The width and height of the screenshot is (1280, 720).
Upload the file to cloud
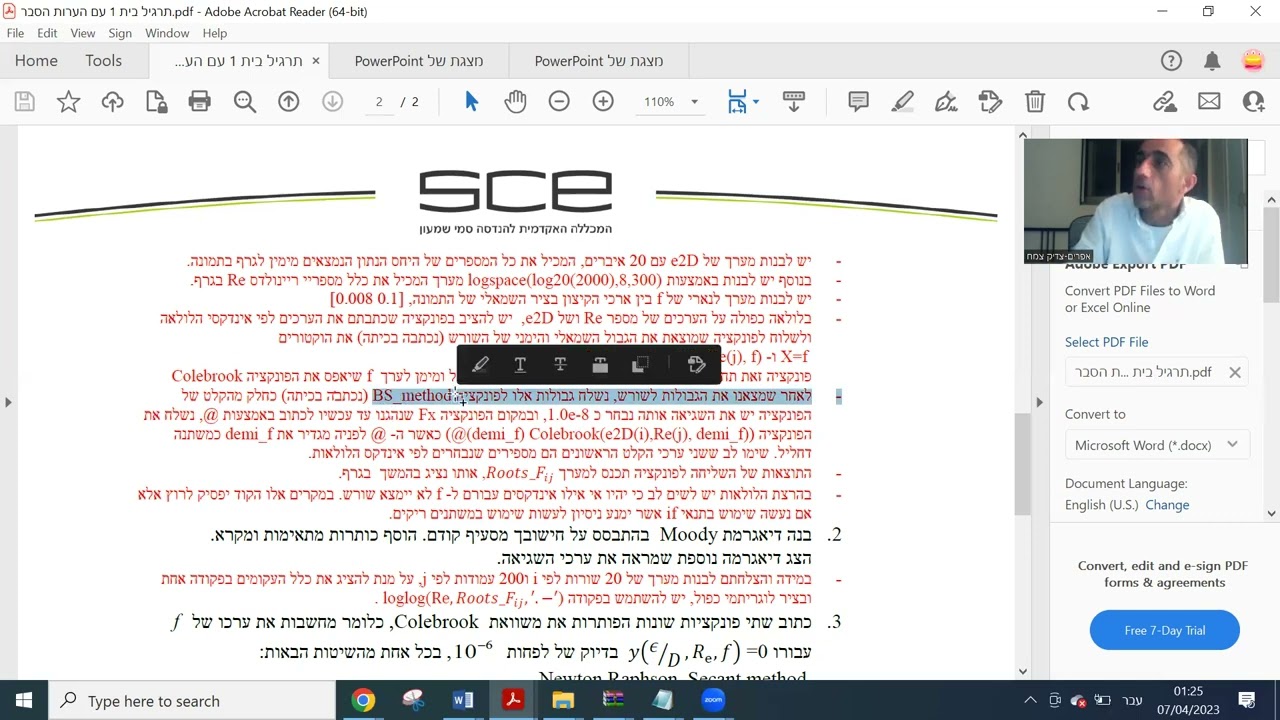(x=112, y=101)
